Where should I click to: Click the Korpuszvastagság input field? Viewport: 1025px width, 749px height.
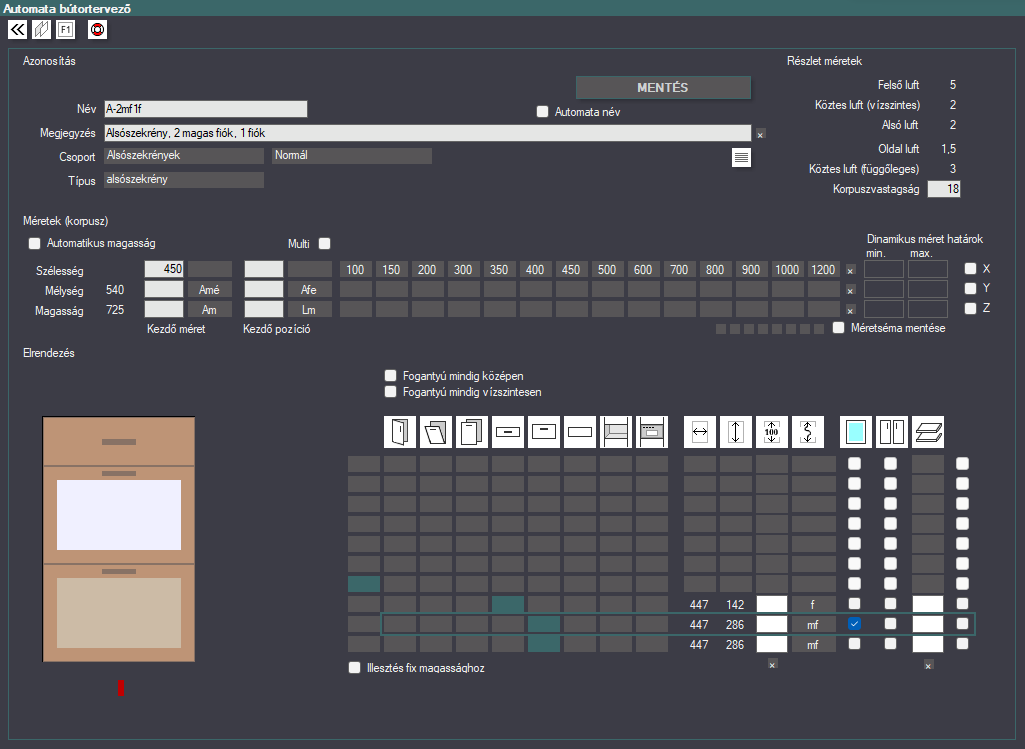pos(944,190)
